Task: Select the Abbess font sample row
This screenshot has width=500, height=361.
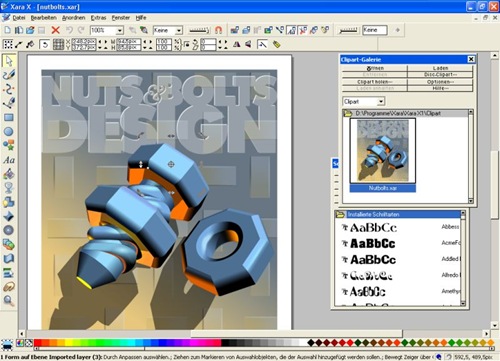Action: pyautogui.click(x=398, y=228)
